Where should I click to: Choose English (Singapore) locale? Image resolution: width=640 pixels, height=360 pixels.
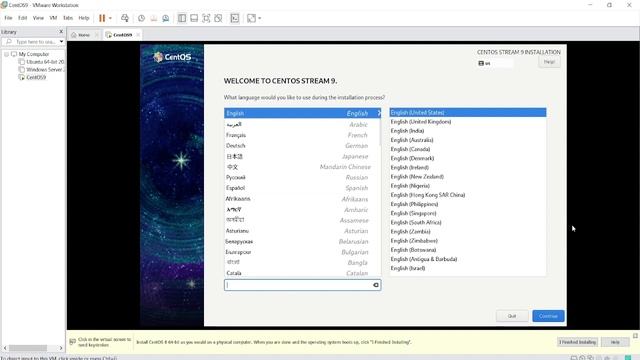point(468,213)
